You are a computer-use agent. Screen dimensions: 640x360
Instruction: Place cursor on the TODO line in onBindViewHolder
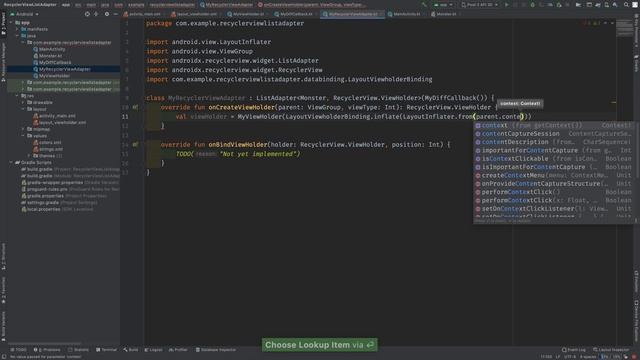(x=238, y=154)
